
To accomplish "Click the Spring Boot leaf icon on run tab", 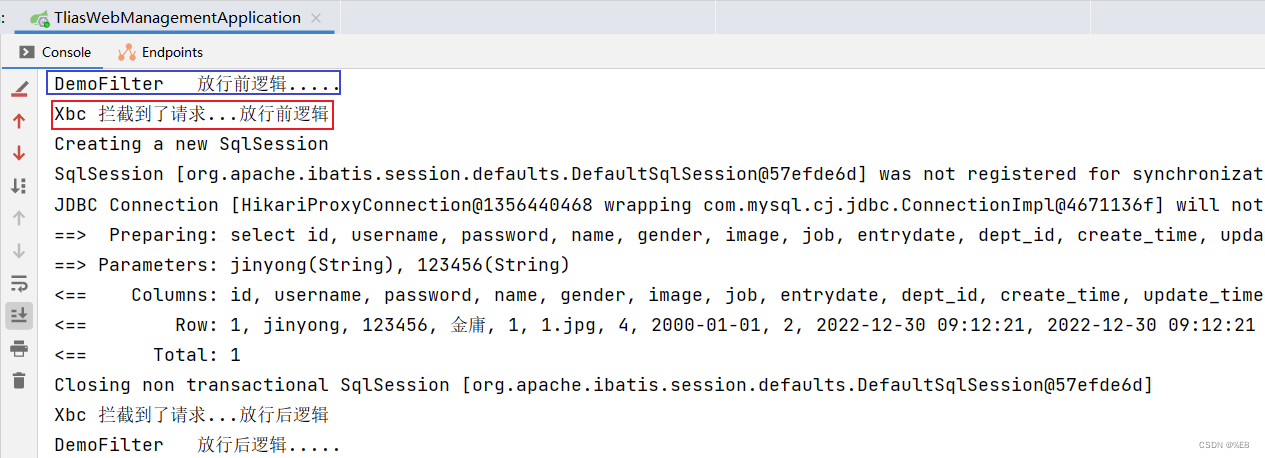I will pos(40,18).
